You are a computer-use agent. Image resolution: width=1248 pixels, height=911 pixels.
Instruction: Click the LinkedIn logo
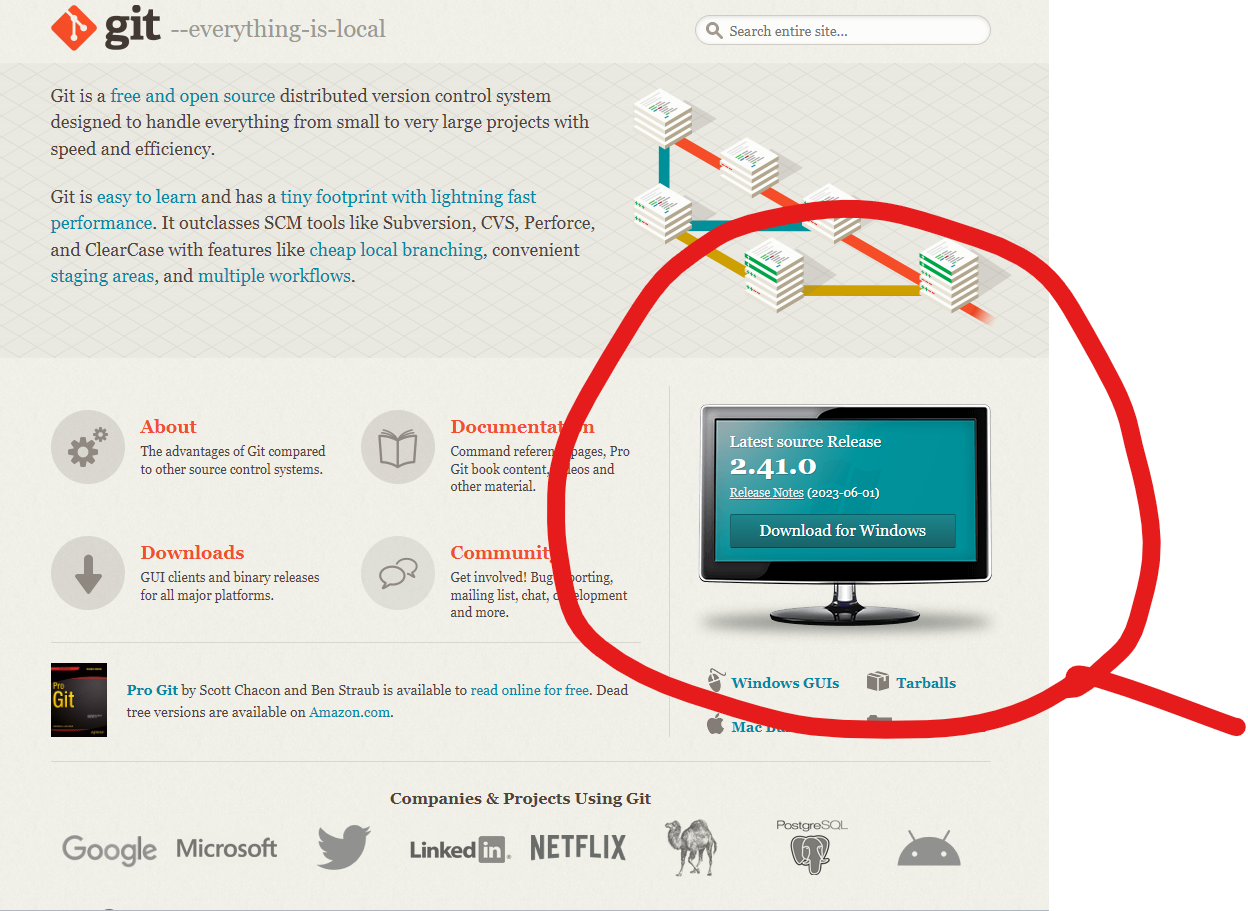[460, 849]
